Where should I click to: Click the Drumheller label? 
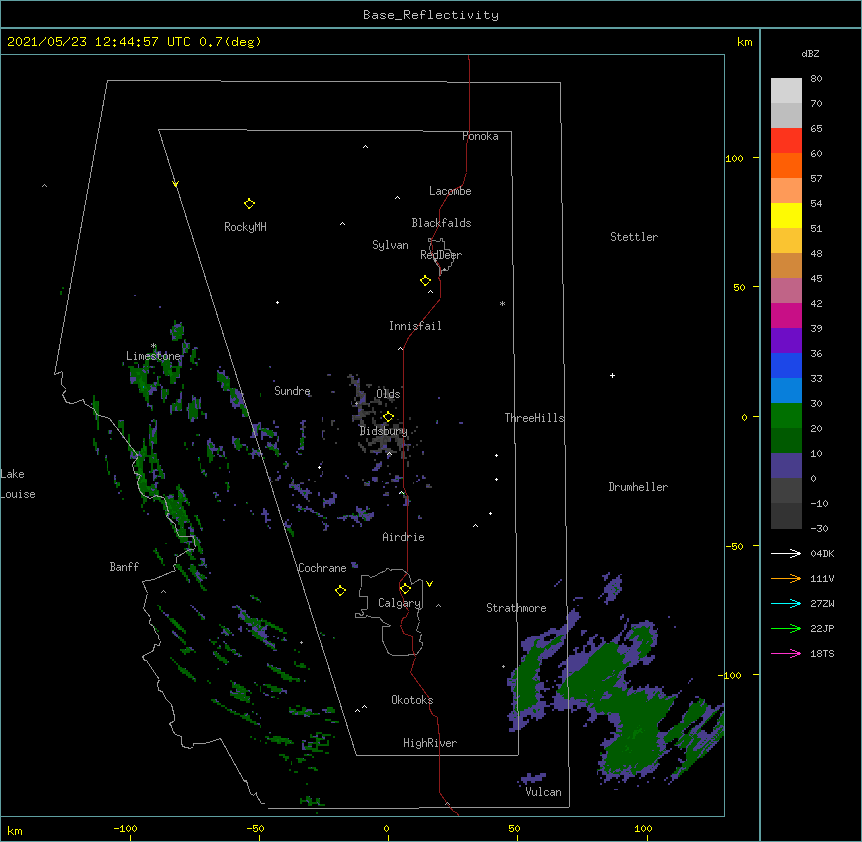[638, 487]
